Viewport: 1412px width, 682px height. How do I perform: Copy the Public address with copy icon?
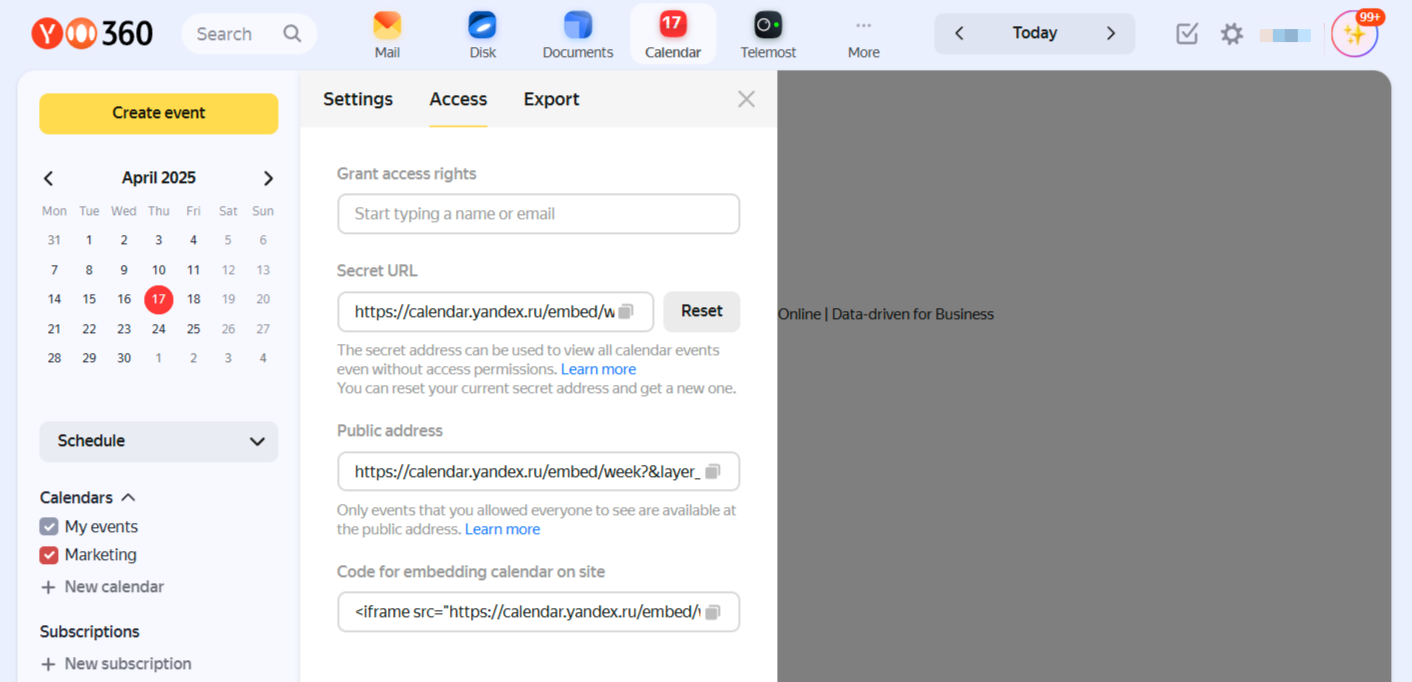point(713,472)
